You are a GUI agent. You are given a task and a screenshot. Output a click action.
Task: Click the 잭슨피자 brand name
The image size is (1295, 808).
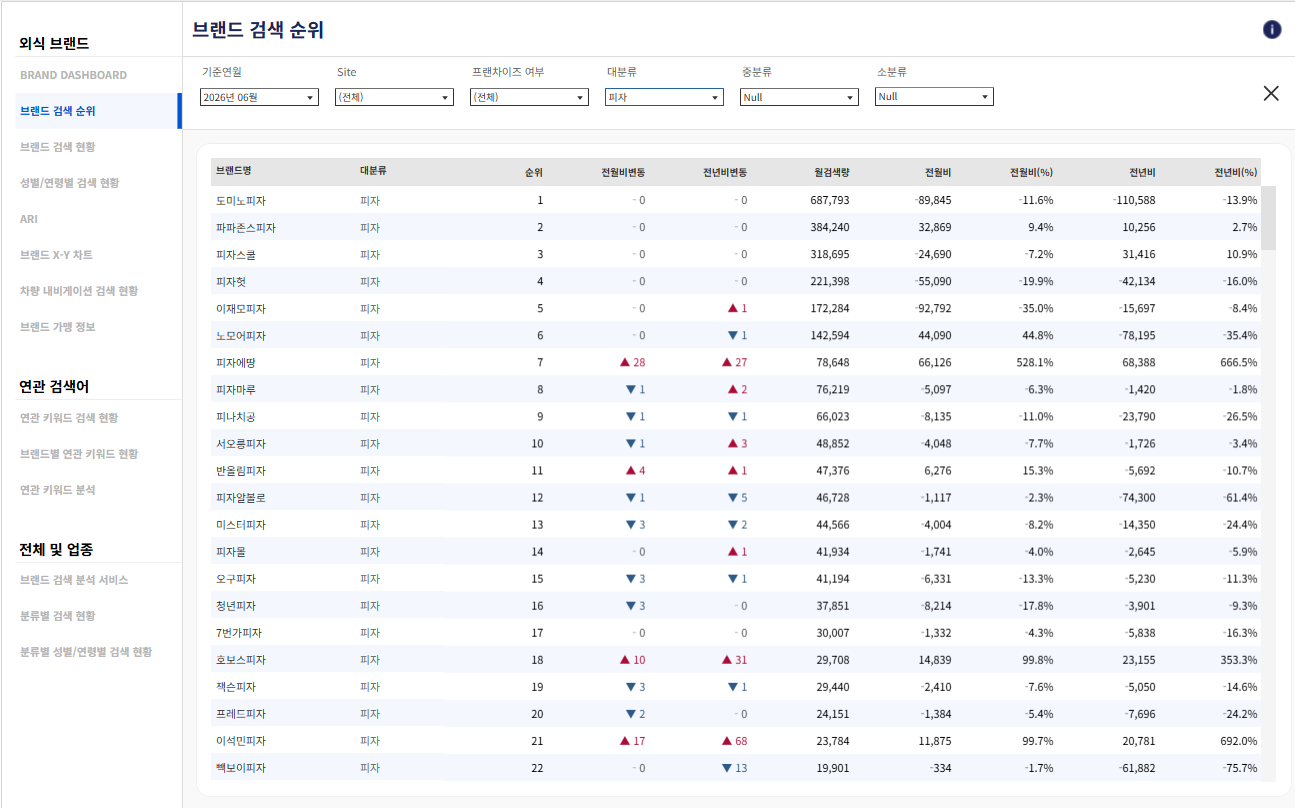(x=235, y=687)
